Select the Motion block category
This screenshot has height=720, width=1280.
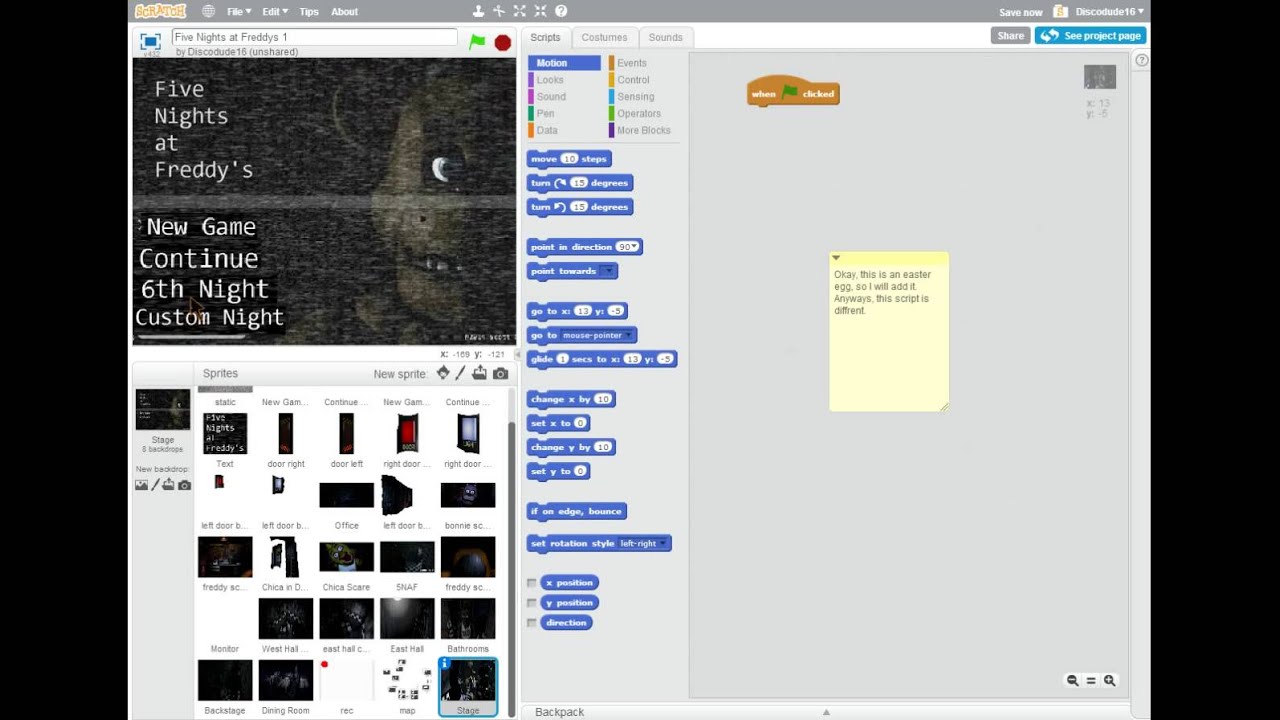click(x=564, y=63)
